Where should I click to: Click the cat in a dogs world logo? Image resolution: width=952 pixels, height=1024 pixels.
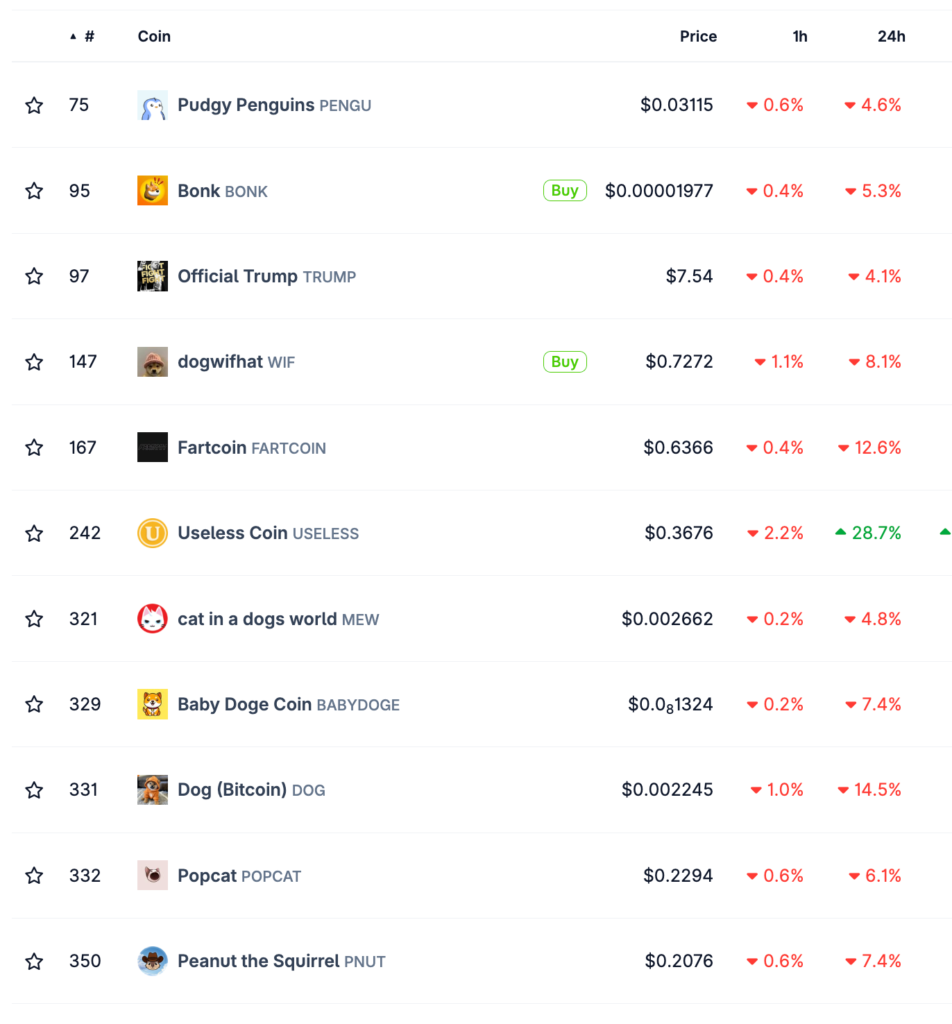[x=152, y=618]
